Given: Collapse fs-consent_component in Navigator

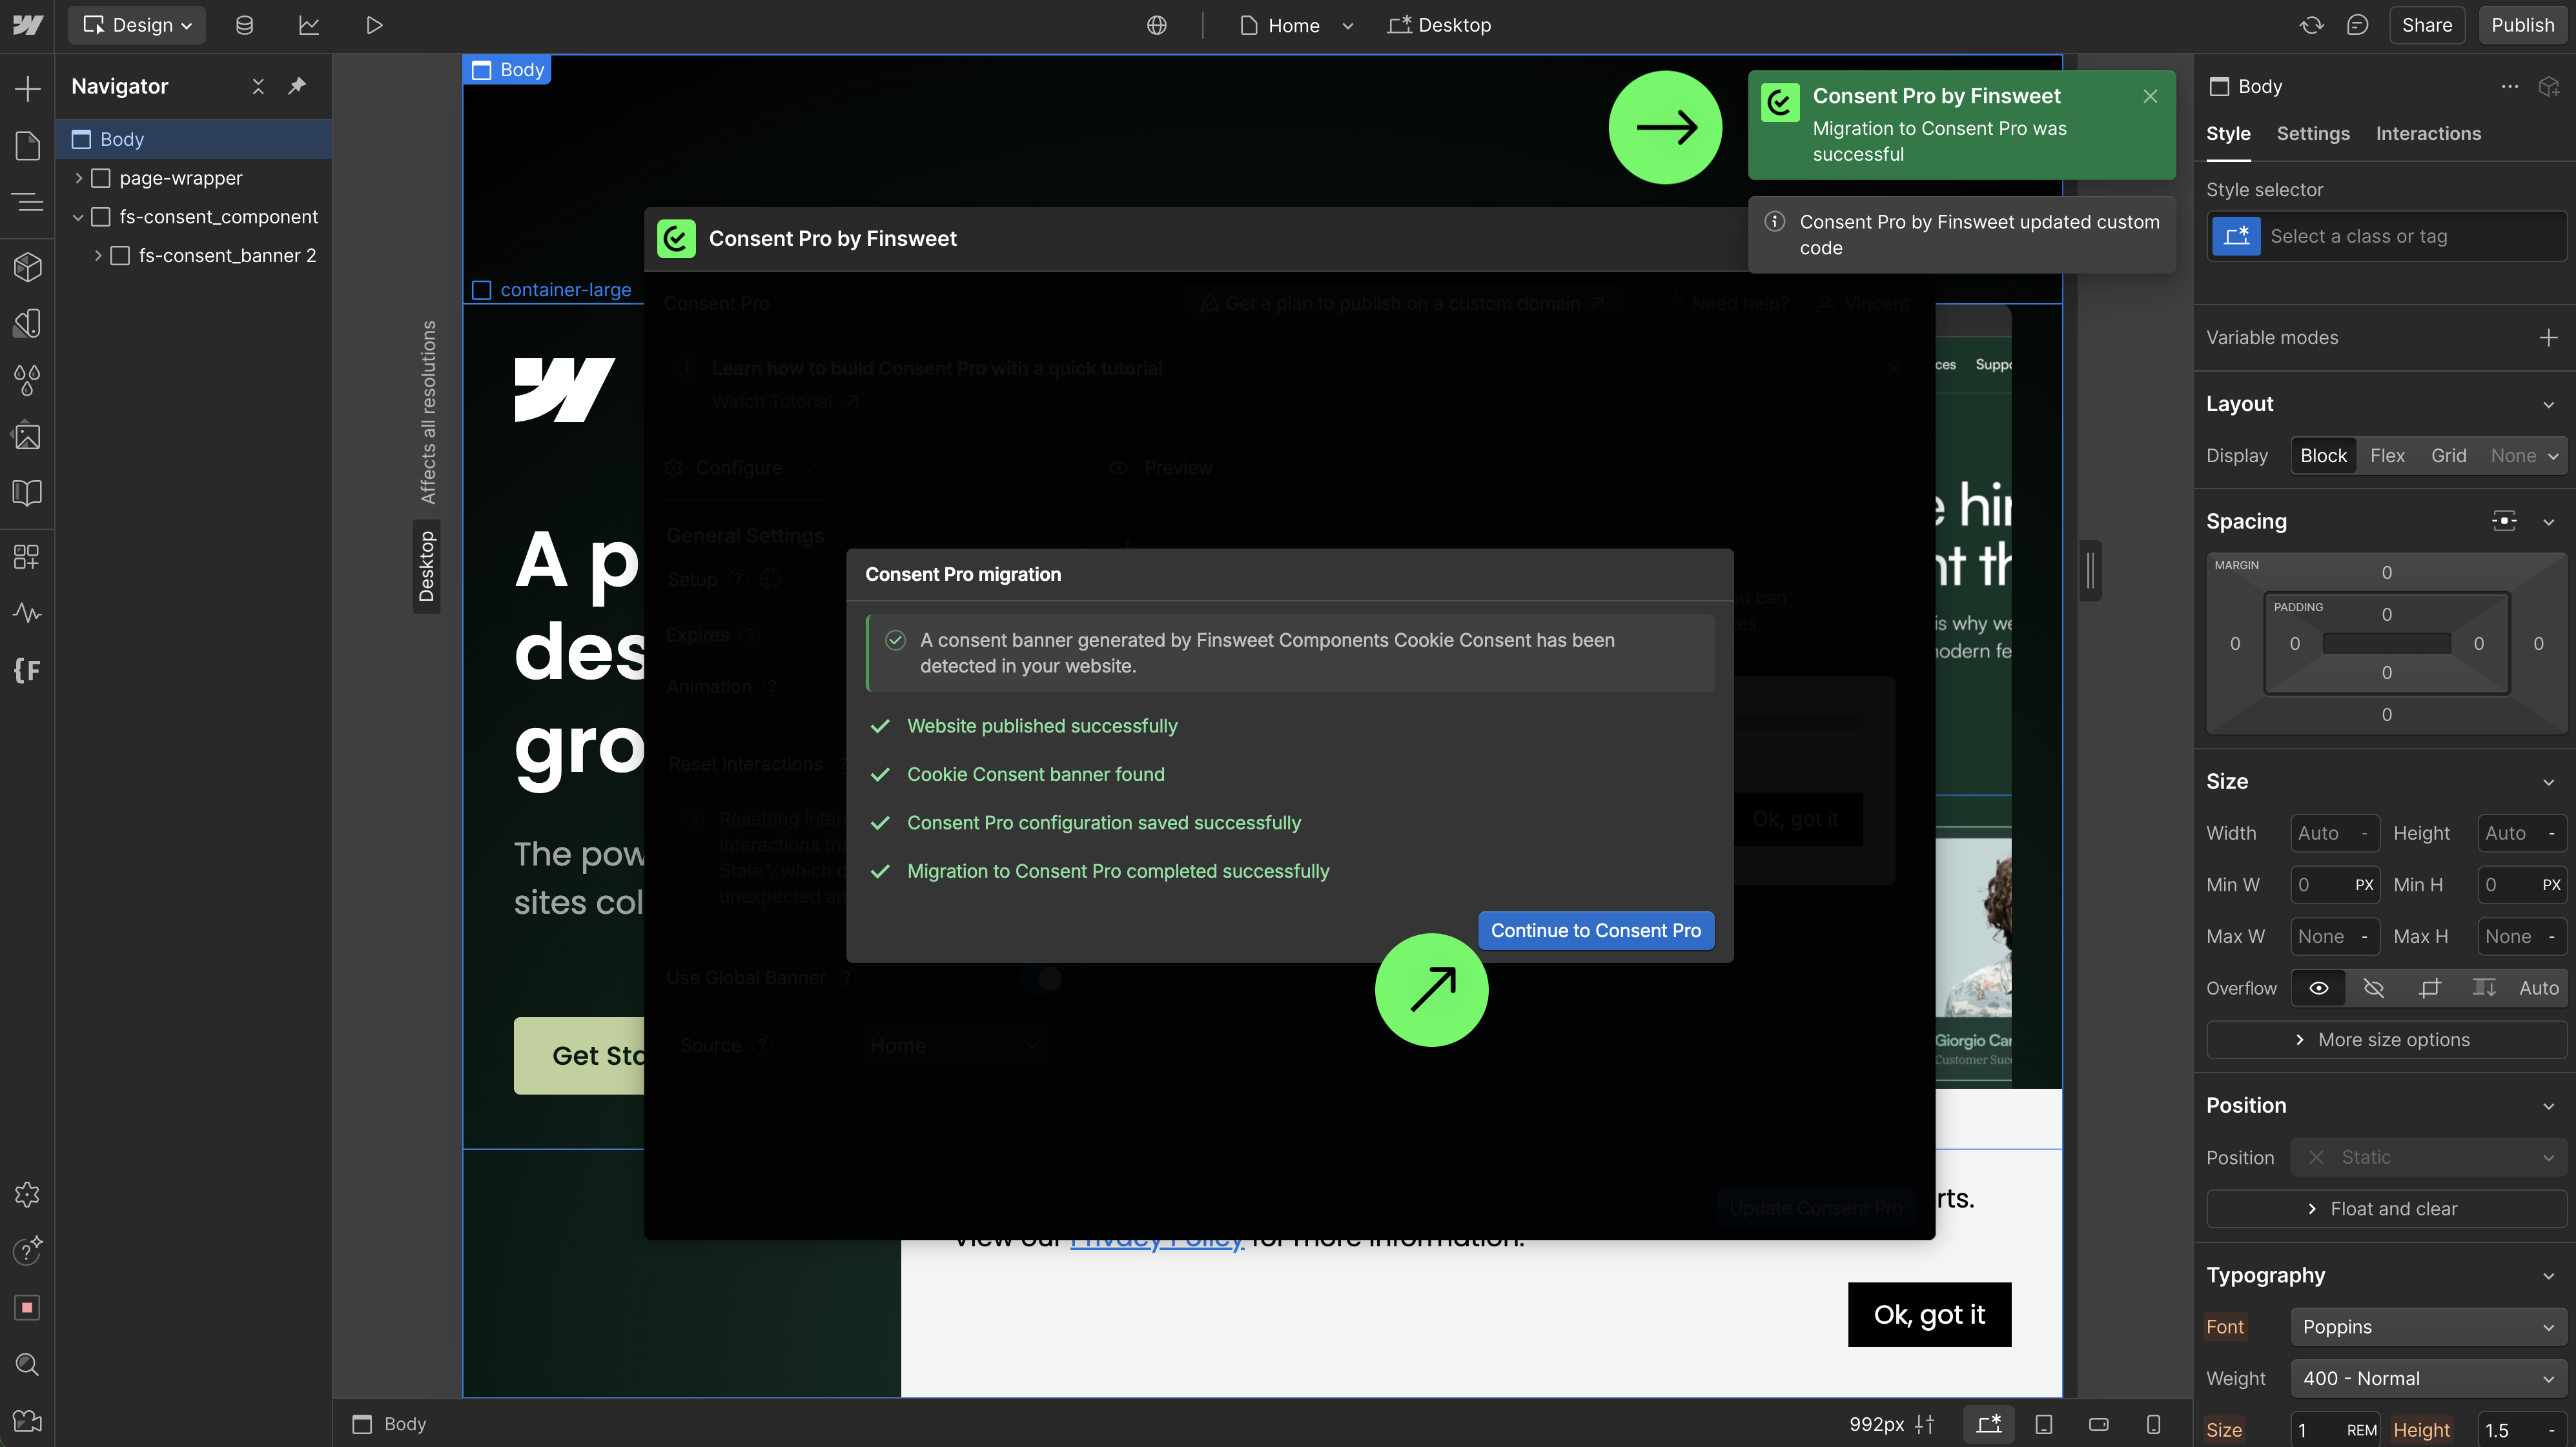Looking at the screenshot, I should click(78, 217).
